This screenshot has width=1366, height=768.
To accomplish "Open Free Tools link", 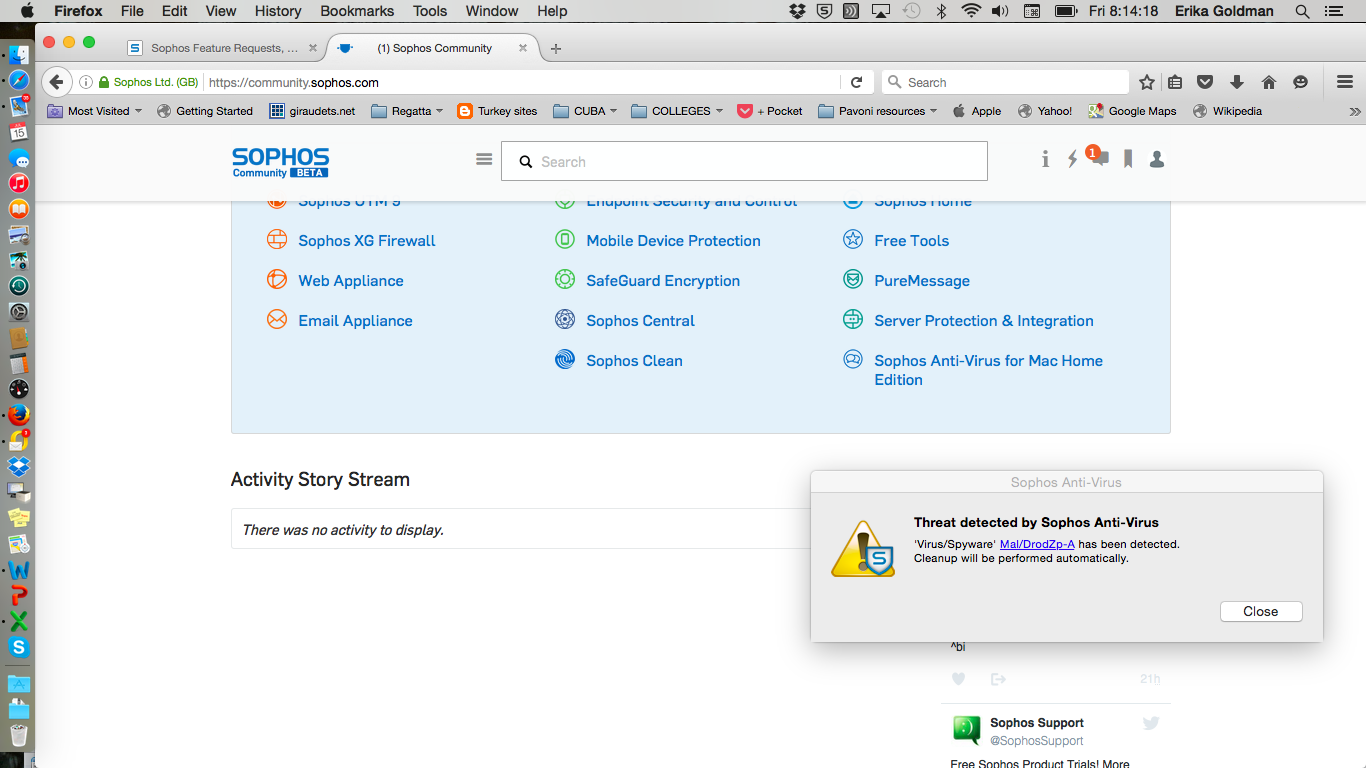I will 911,241.
